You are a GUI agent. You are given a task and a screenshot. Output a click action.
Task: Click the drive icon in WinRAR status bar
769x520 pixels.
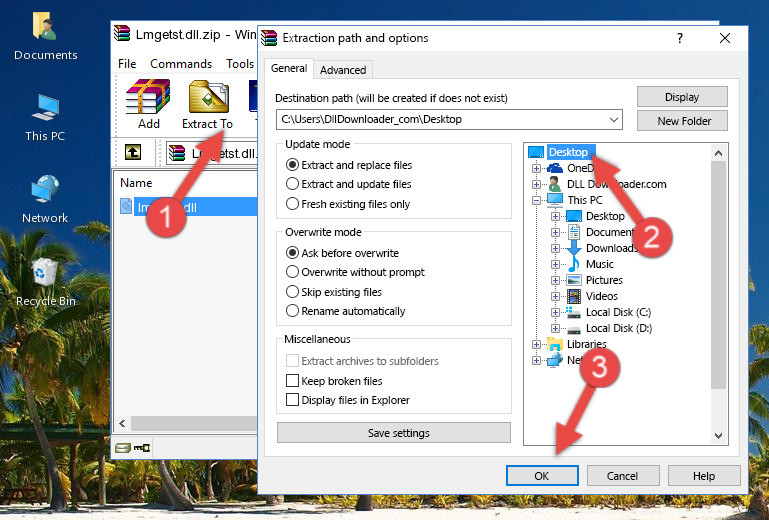tap(123, 447)
